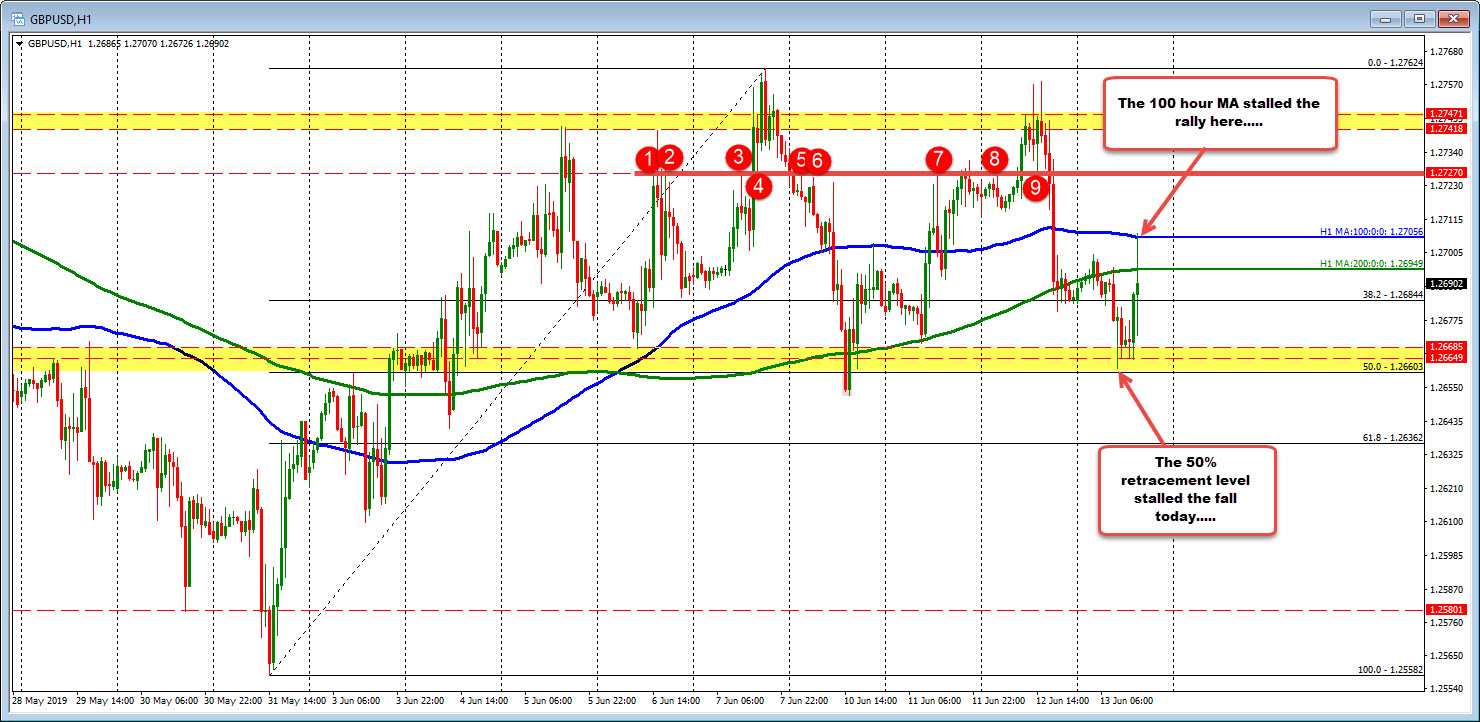Image resolution: width=1480 pixels, height=722 pixels.
Task: Click the red price tag 1.26649
Action: (1447, 358)
